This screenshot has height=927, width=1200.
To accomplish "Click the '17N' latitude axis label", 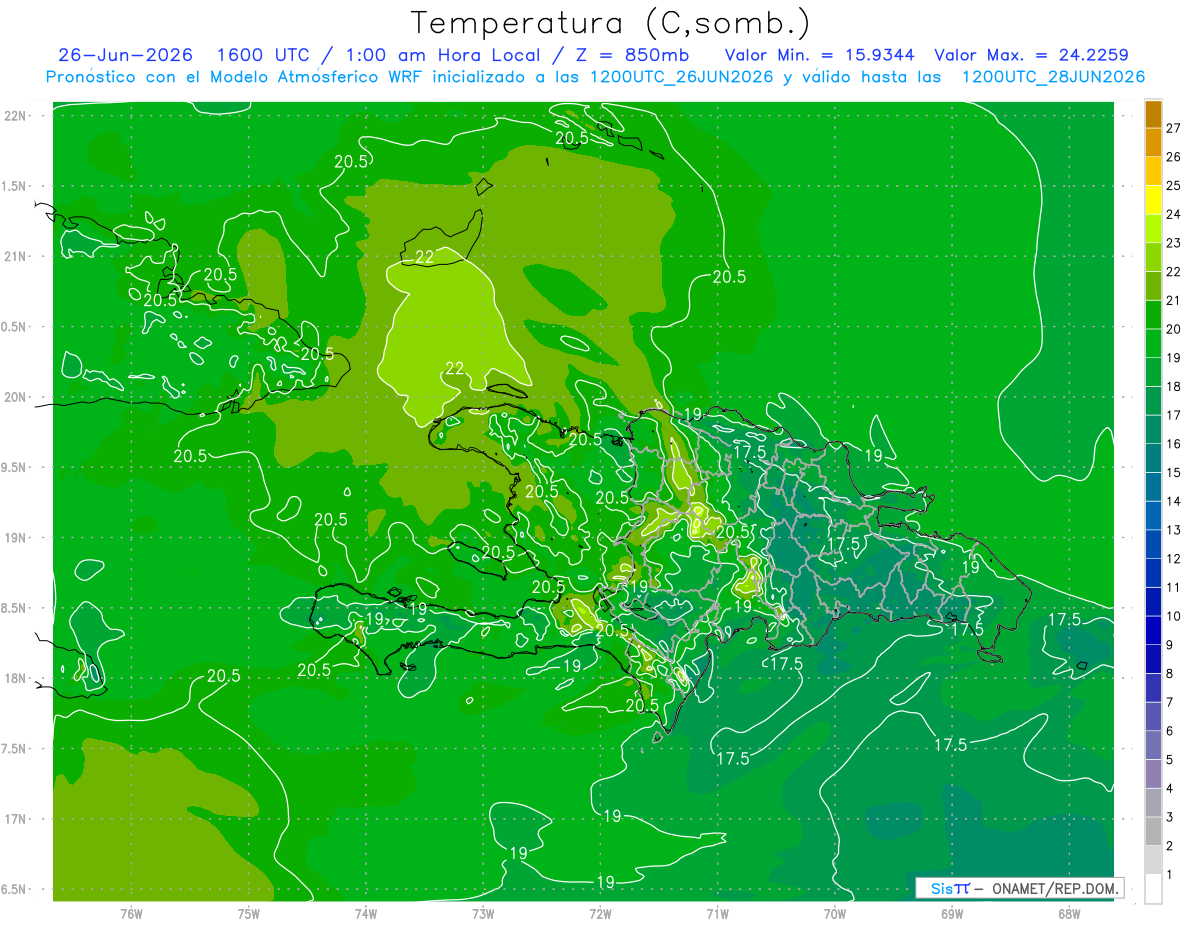I will point(16,819).
